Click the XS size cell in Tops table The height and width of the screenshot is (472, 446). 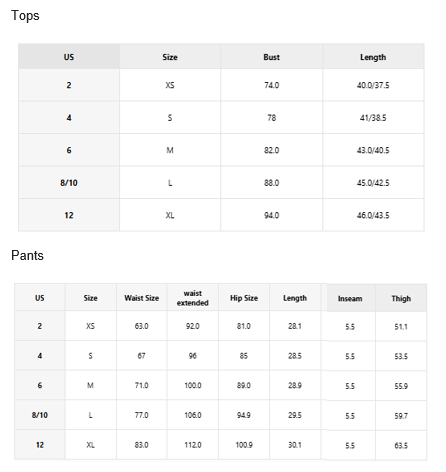click(x=170, y=85)
